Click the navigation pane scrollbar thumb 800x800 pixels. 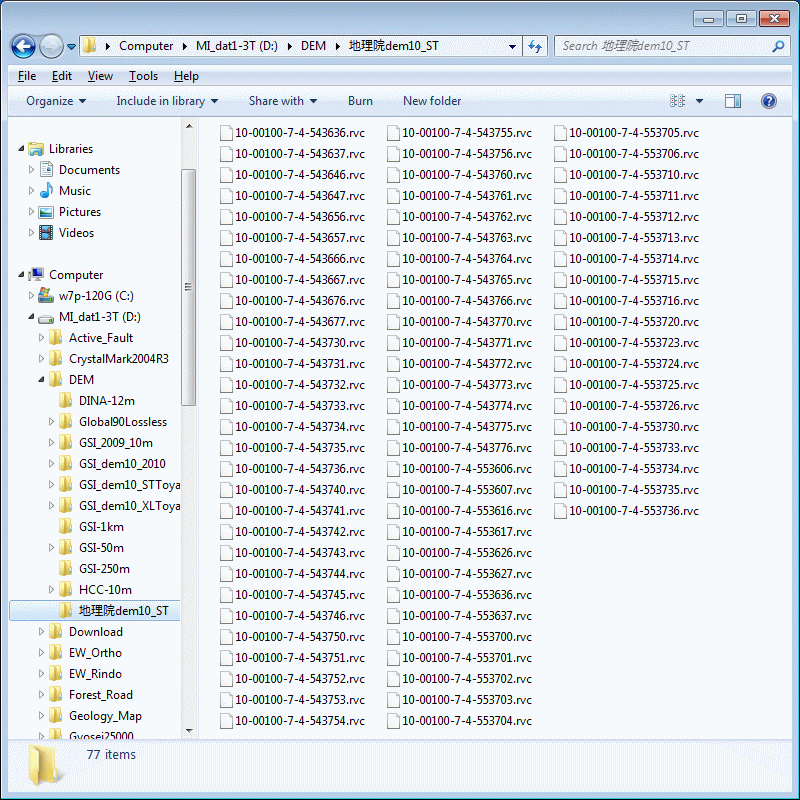(189, 287)
